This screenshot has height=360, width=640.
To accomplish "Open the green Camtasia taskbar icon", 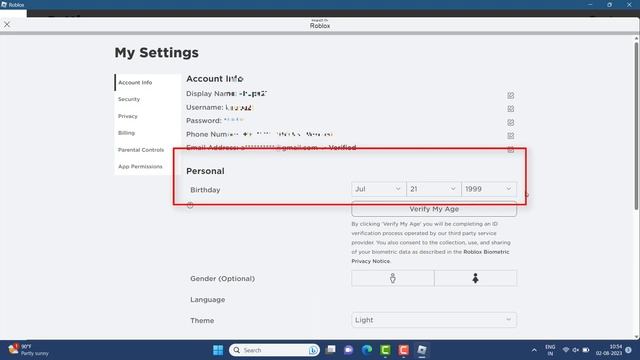I will 385,350.
